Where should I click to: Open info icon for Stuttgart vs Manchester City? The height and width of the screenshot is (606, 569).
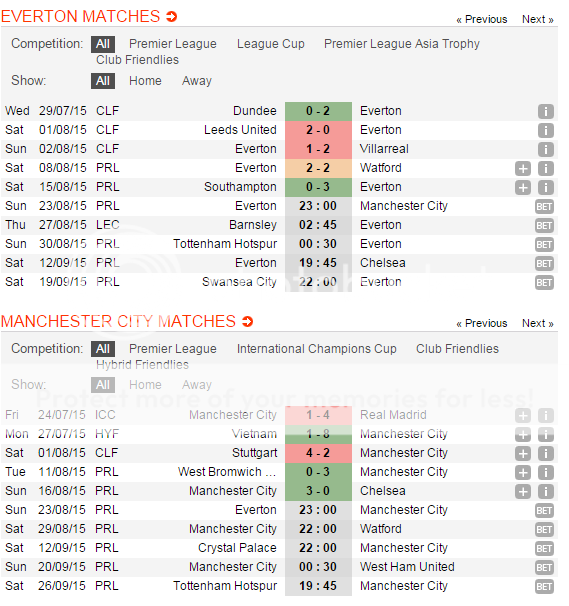(x=545, y=453)
